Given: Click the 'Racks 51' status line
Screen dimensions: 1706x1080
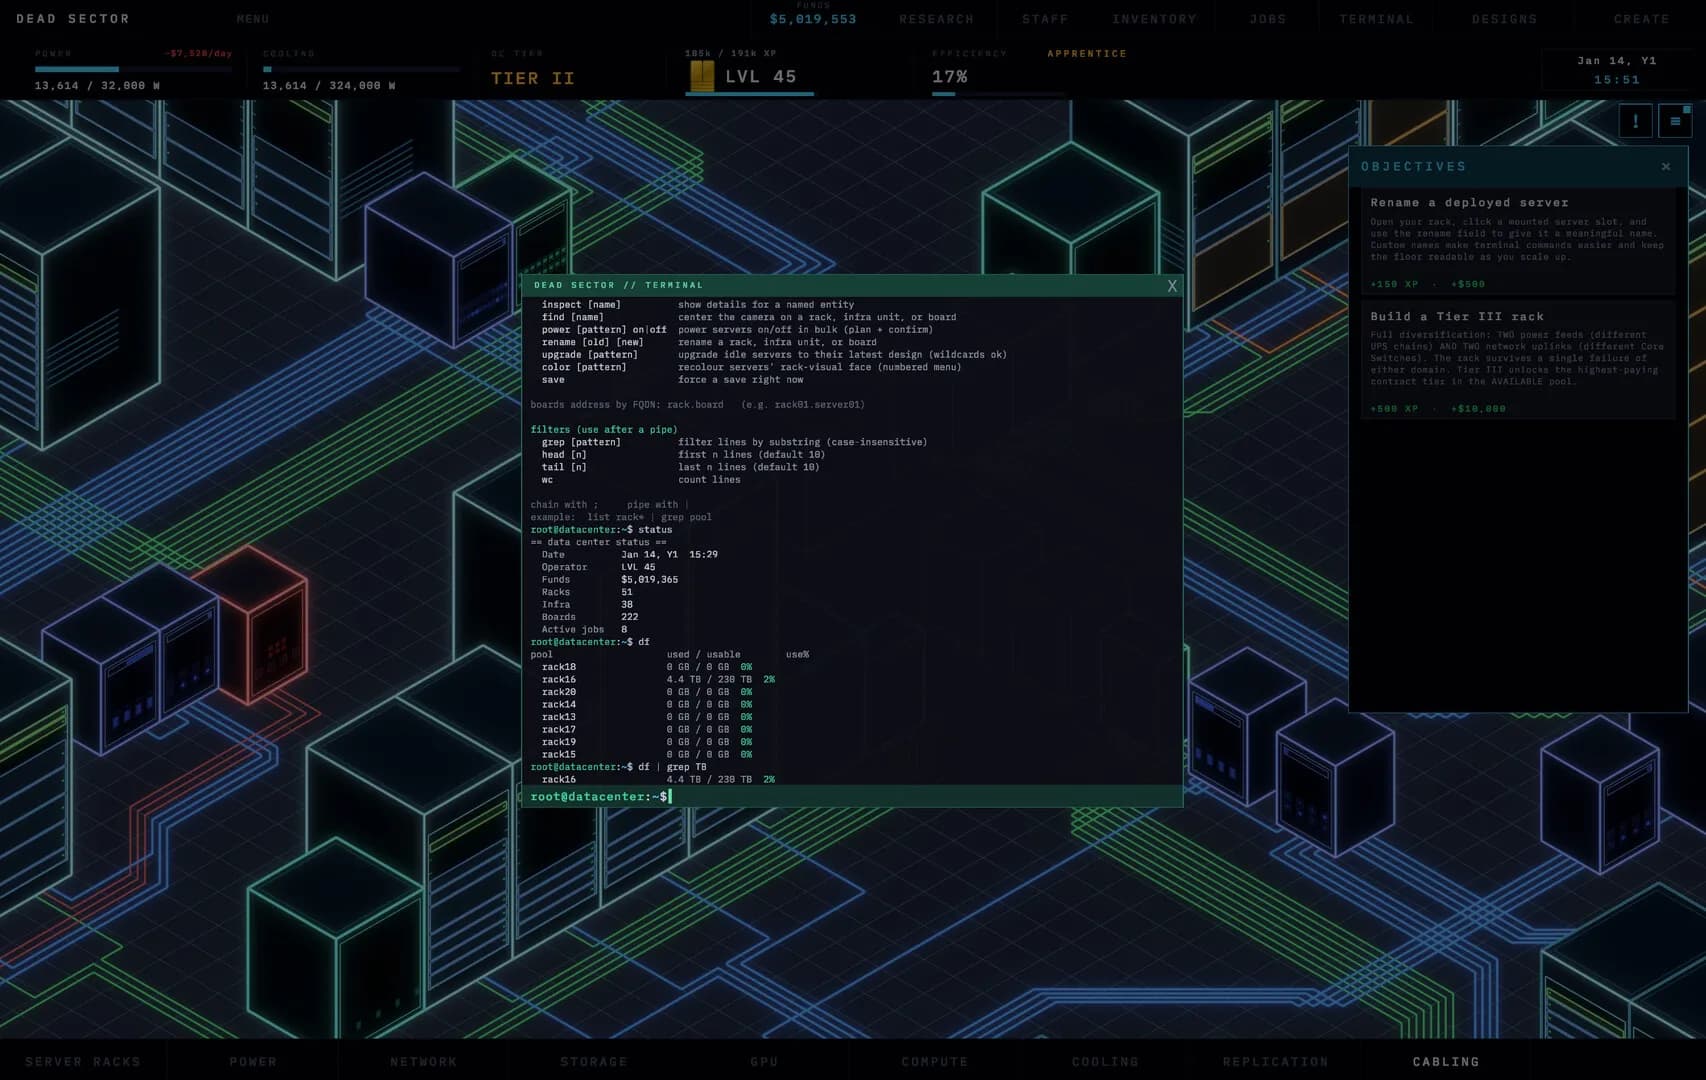Looking at the screenshot, I should [x=587, y=592].
